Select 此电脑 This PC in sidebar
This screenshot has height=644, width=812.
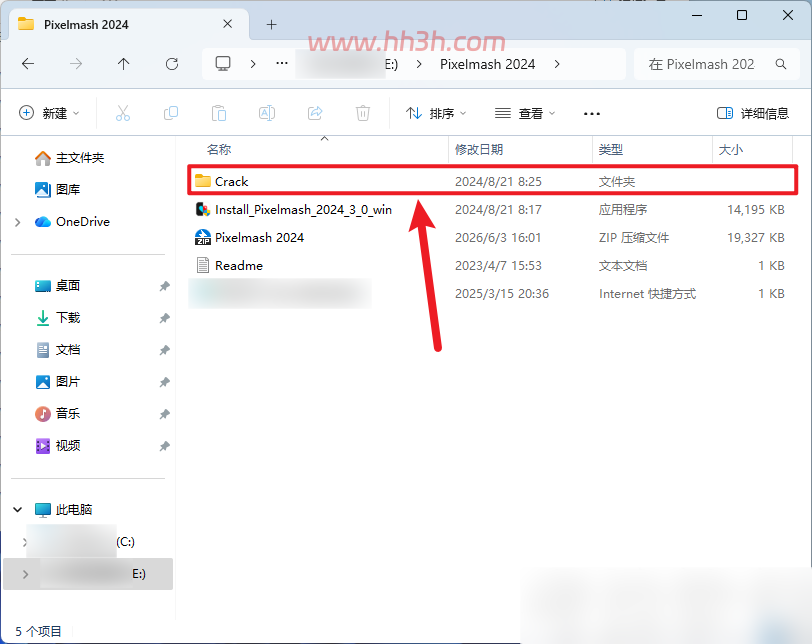(63, 510)
